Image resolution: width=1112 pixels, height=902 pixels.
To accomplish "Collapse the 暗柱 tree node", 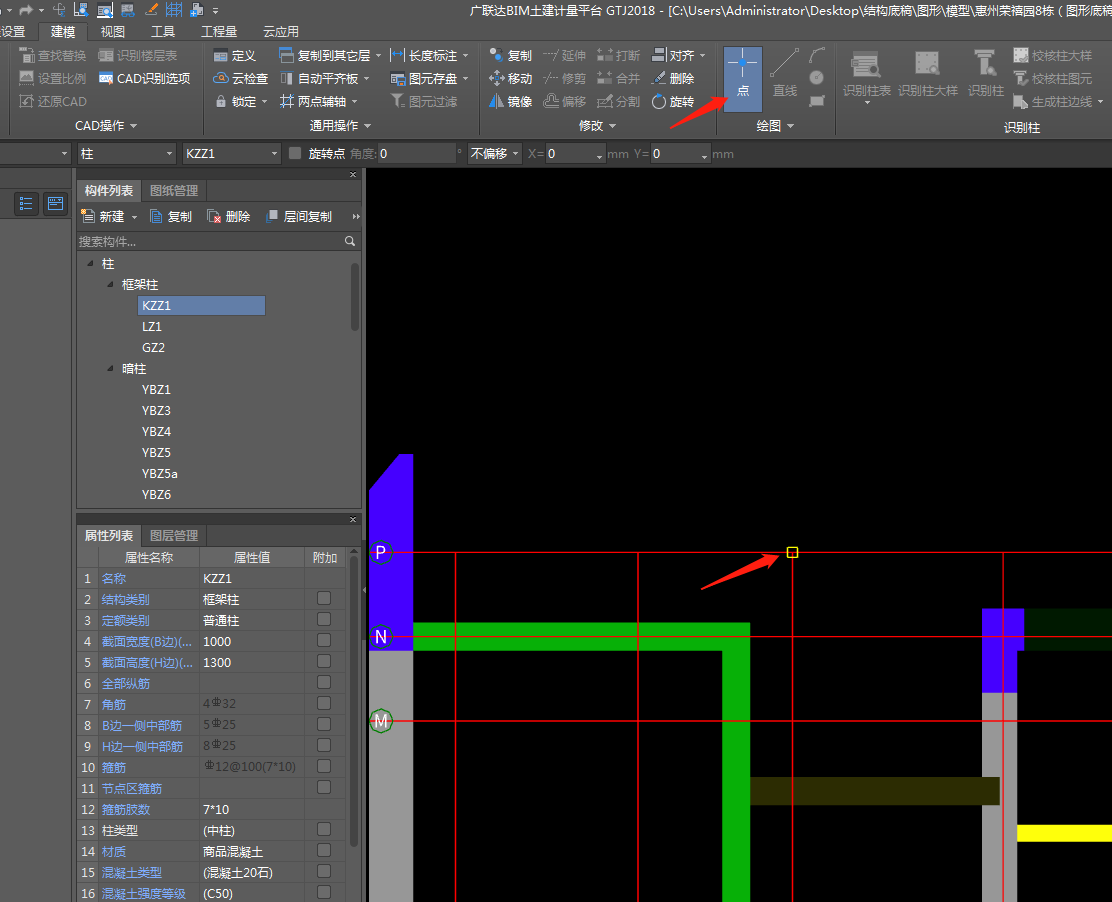I will pyautogui.click(x=110, y=369).
